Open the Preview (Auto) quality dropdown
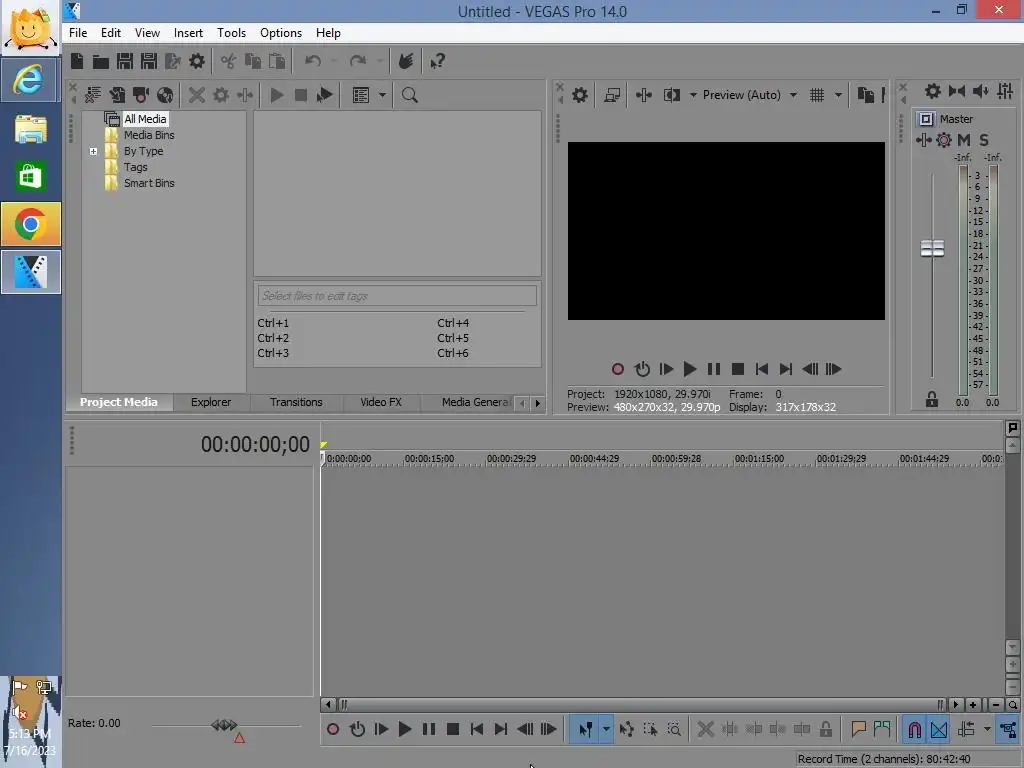The height and width of the screenshot is (768, 1024). (x=793, y=95)
